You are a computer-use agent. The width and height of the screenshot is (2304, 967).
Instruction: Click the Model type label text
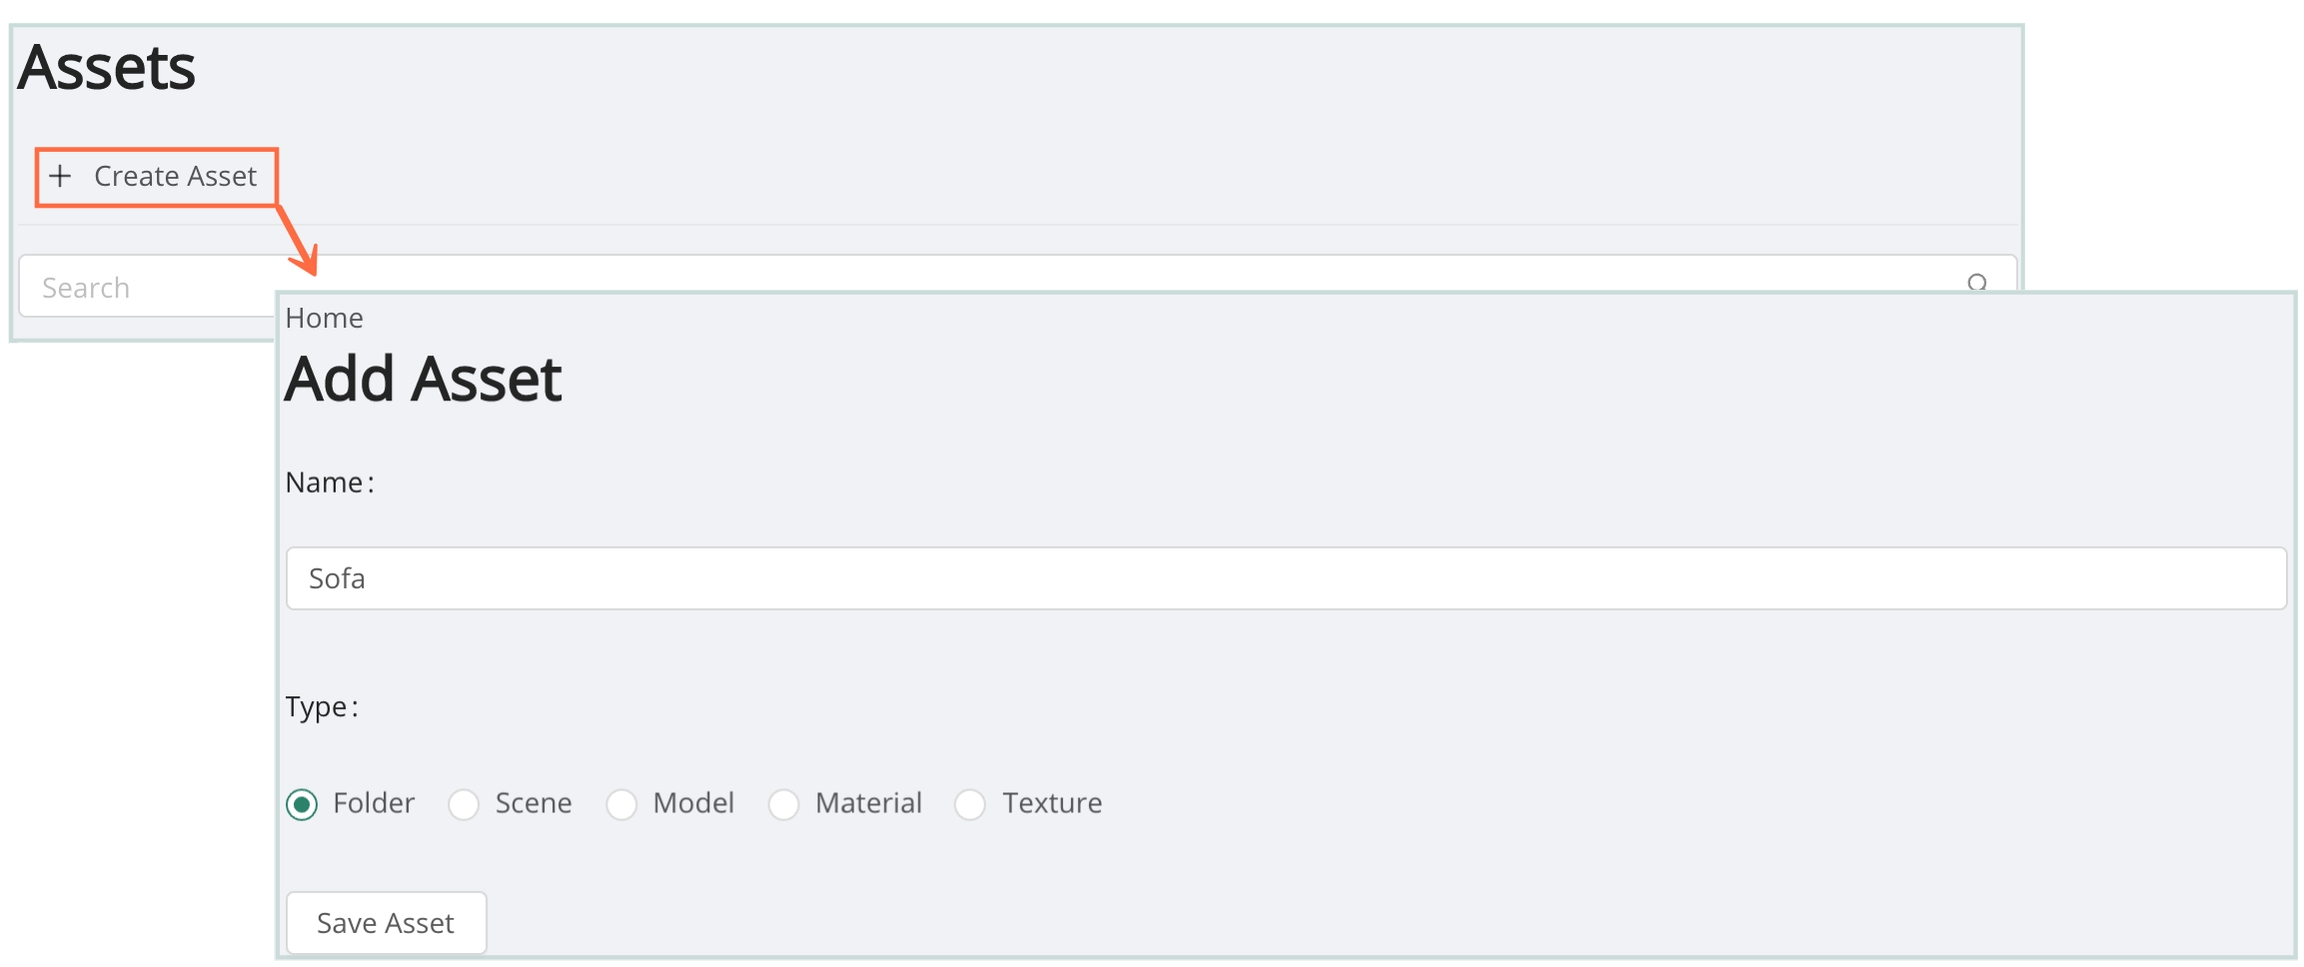click(693, 803)
